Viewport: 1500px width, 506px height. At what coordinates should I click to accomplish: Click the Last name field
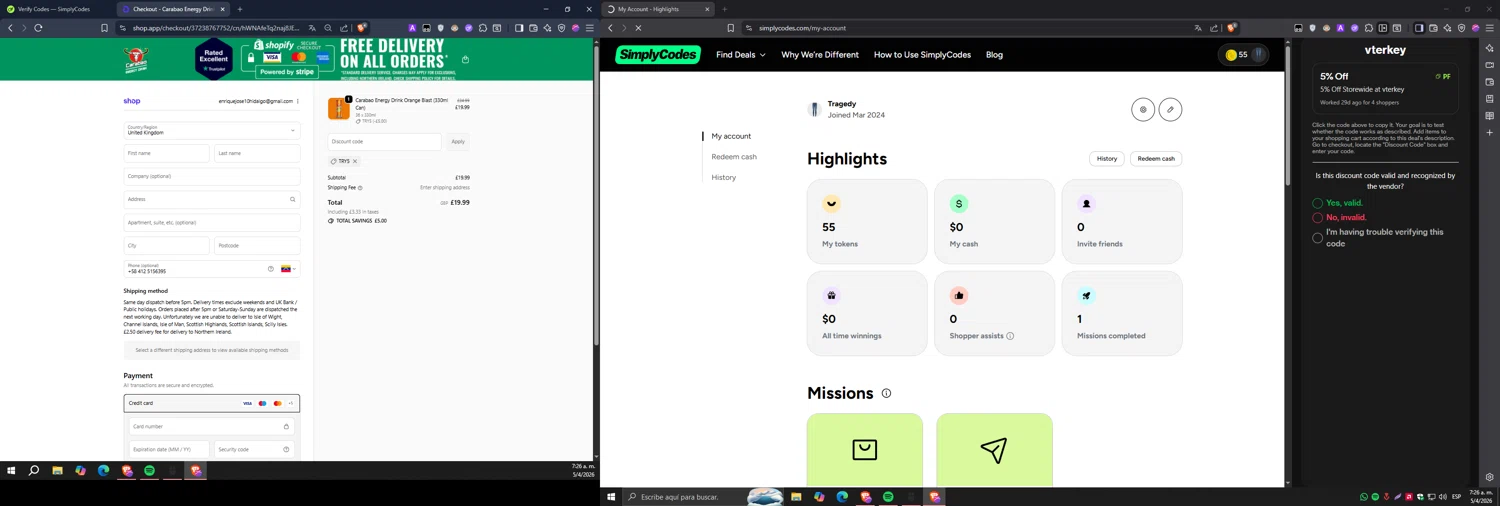[257, 153]
